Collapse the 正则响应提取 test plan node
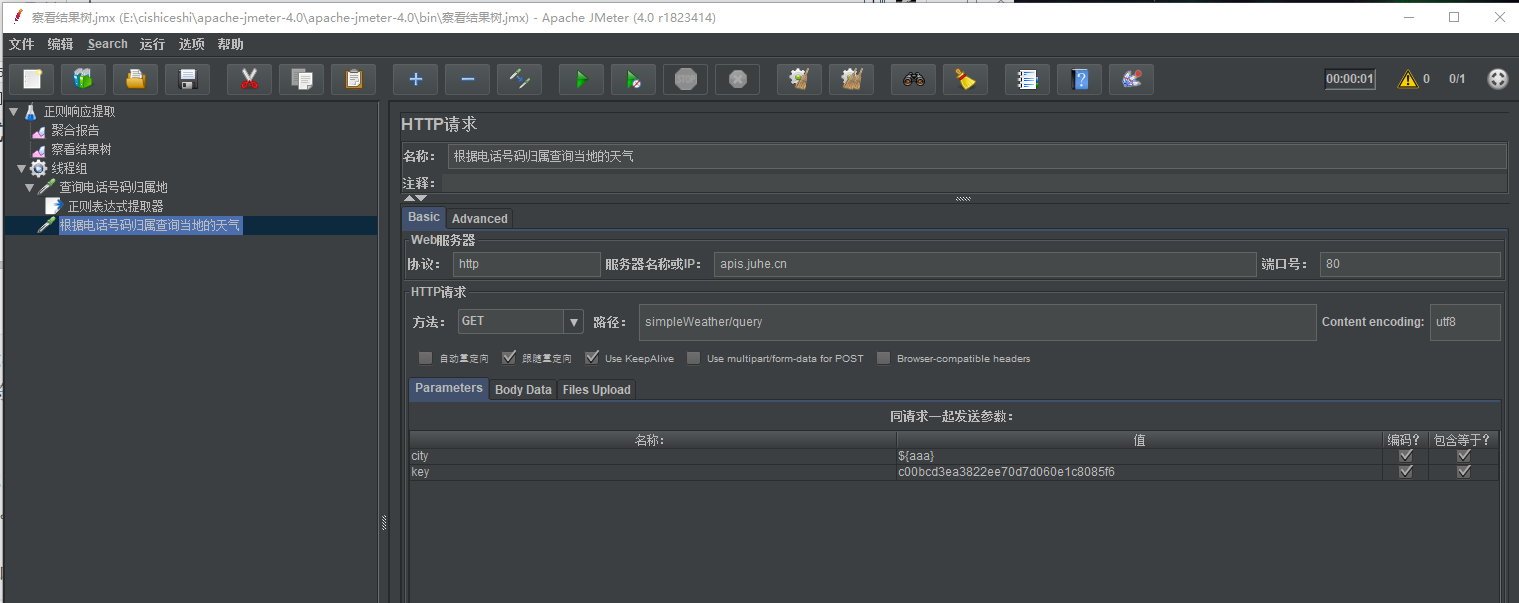Viewport: 1519px width, 603px height. [13, 111]
